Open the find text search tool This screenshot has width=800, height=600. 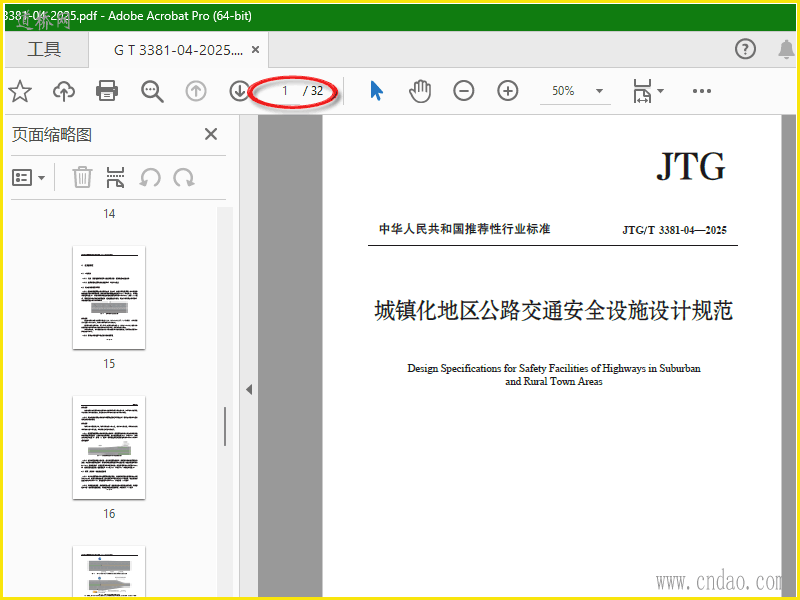[x=152, y=91]
